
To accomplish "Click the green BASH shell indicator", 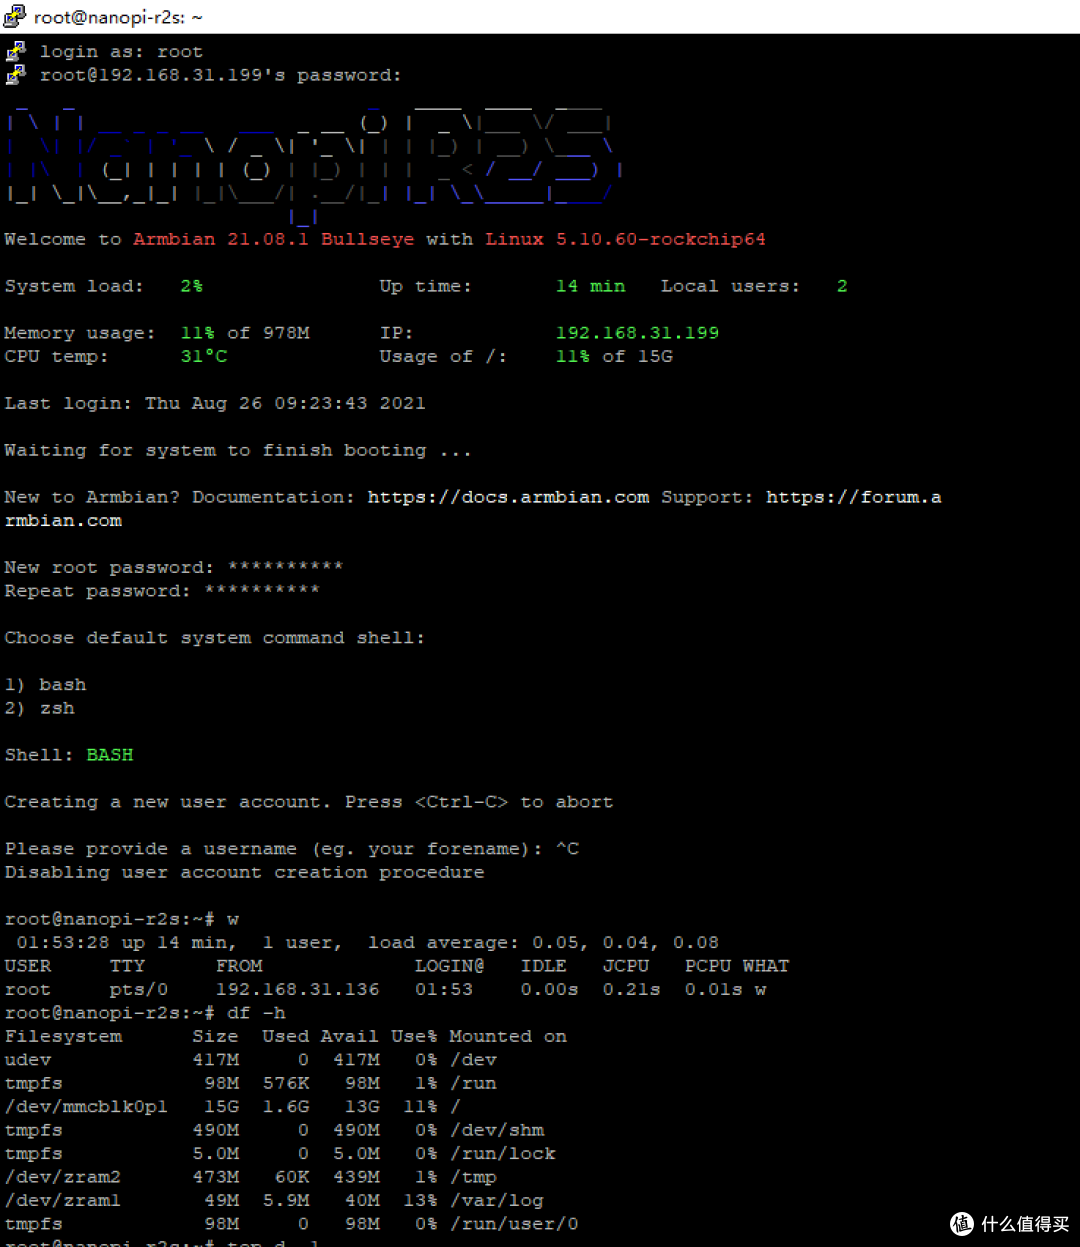I will [110, 754].
